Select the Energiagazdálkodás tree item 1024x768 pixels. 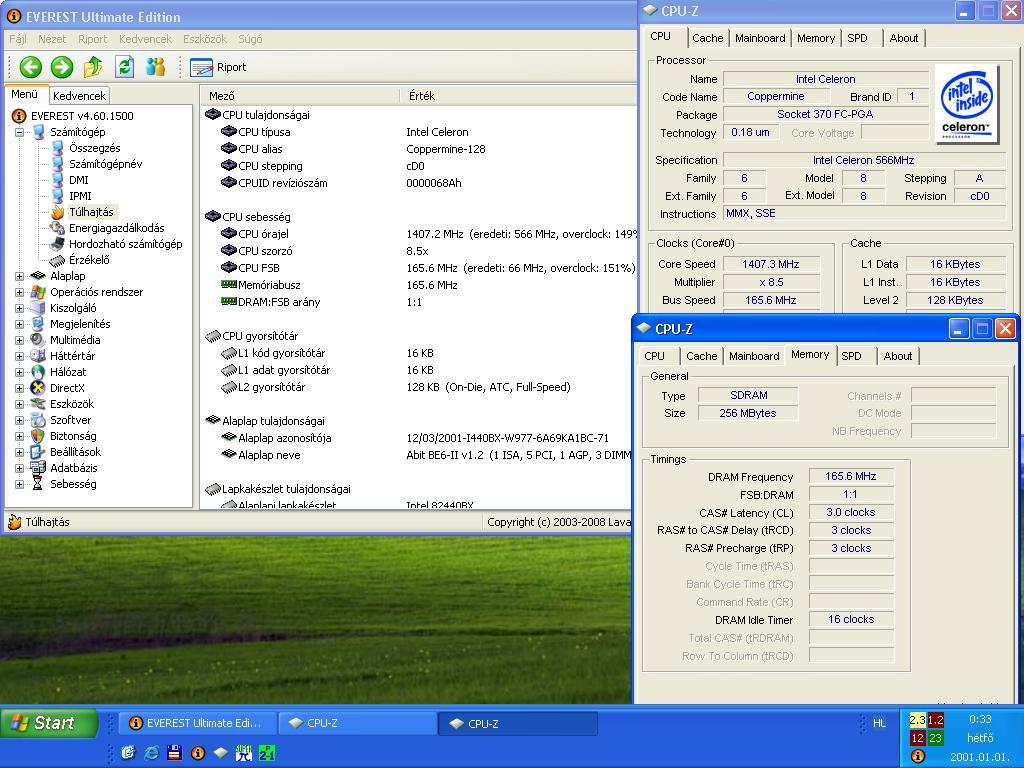tap(116, 228)
